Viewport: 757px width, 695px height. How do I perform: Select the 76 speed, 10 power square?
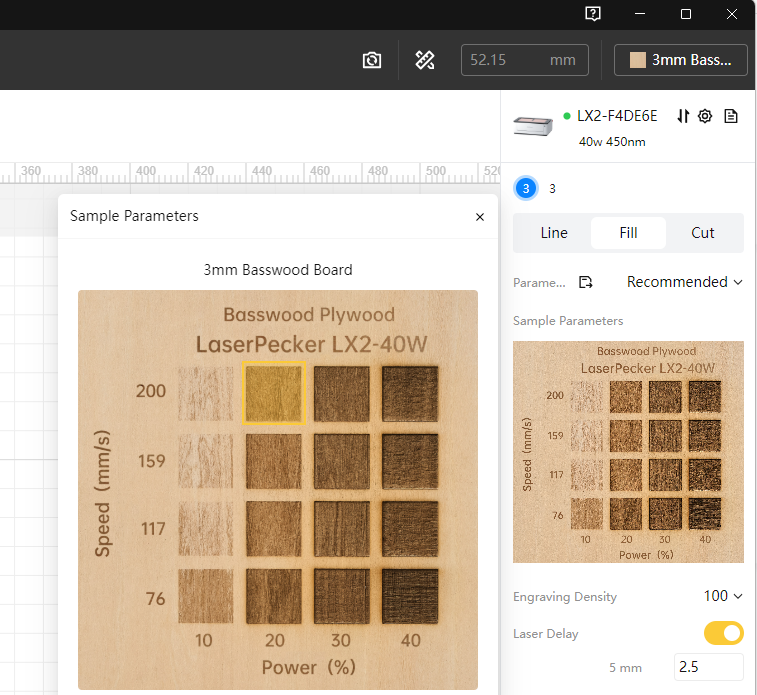[206, 597]
